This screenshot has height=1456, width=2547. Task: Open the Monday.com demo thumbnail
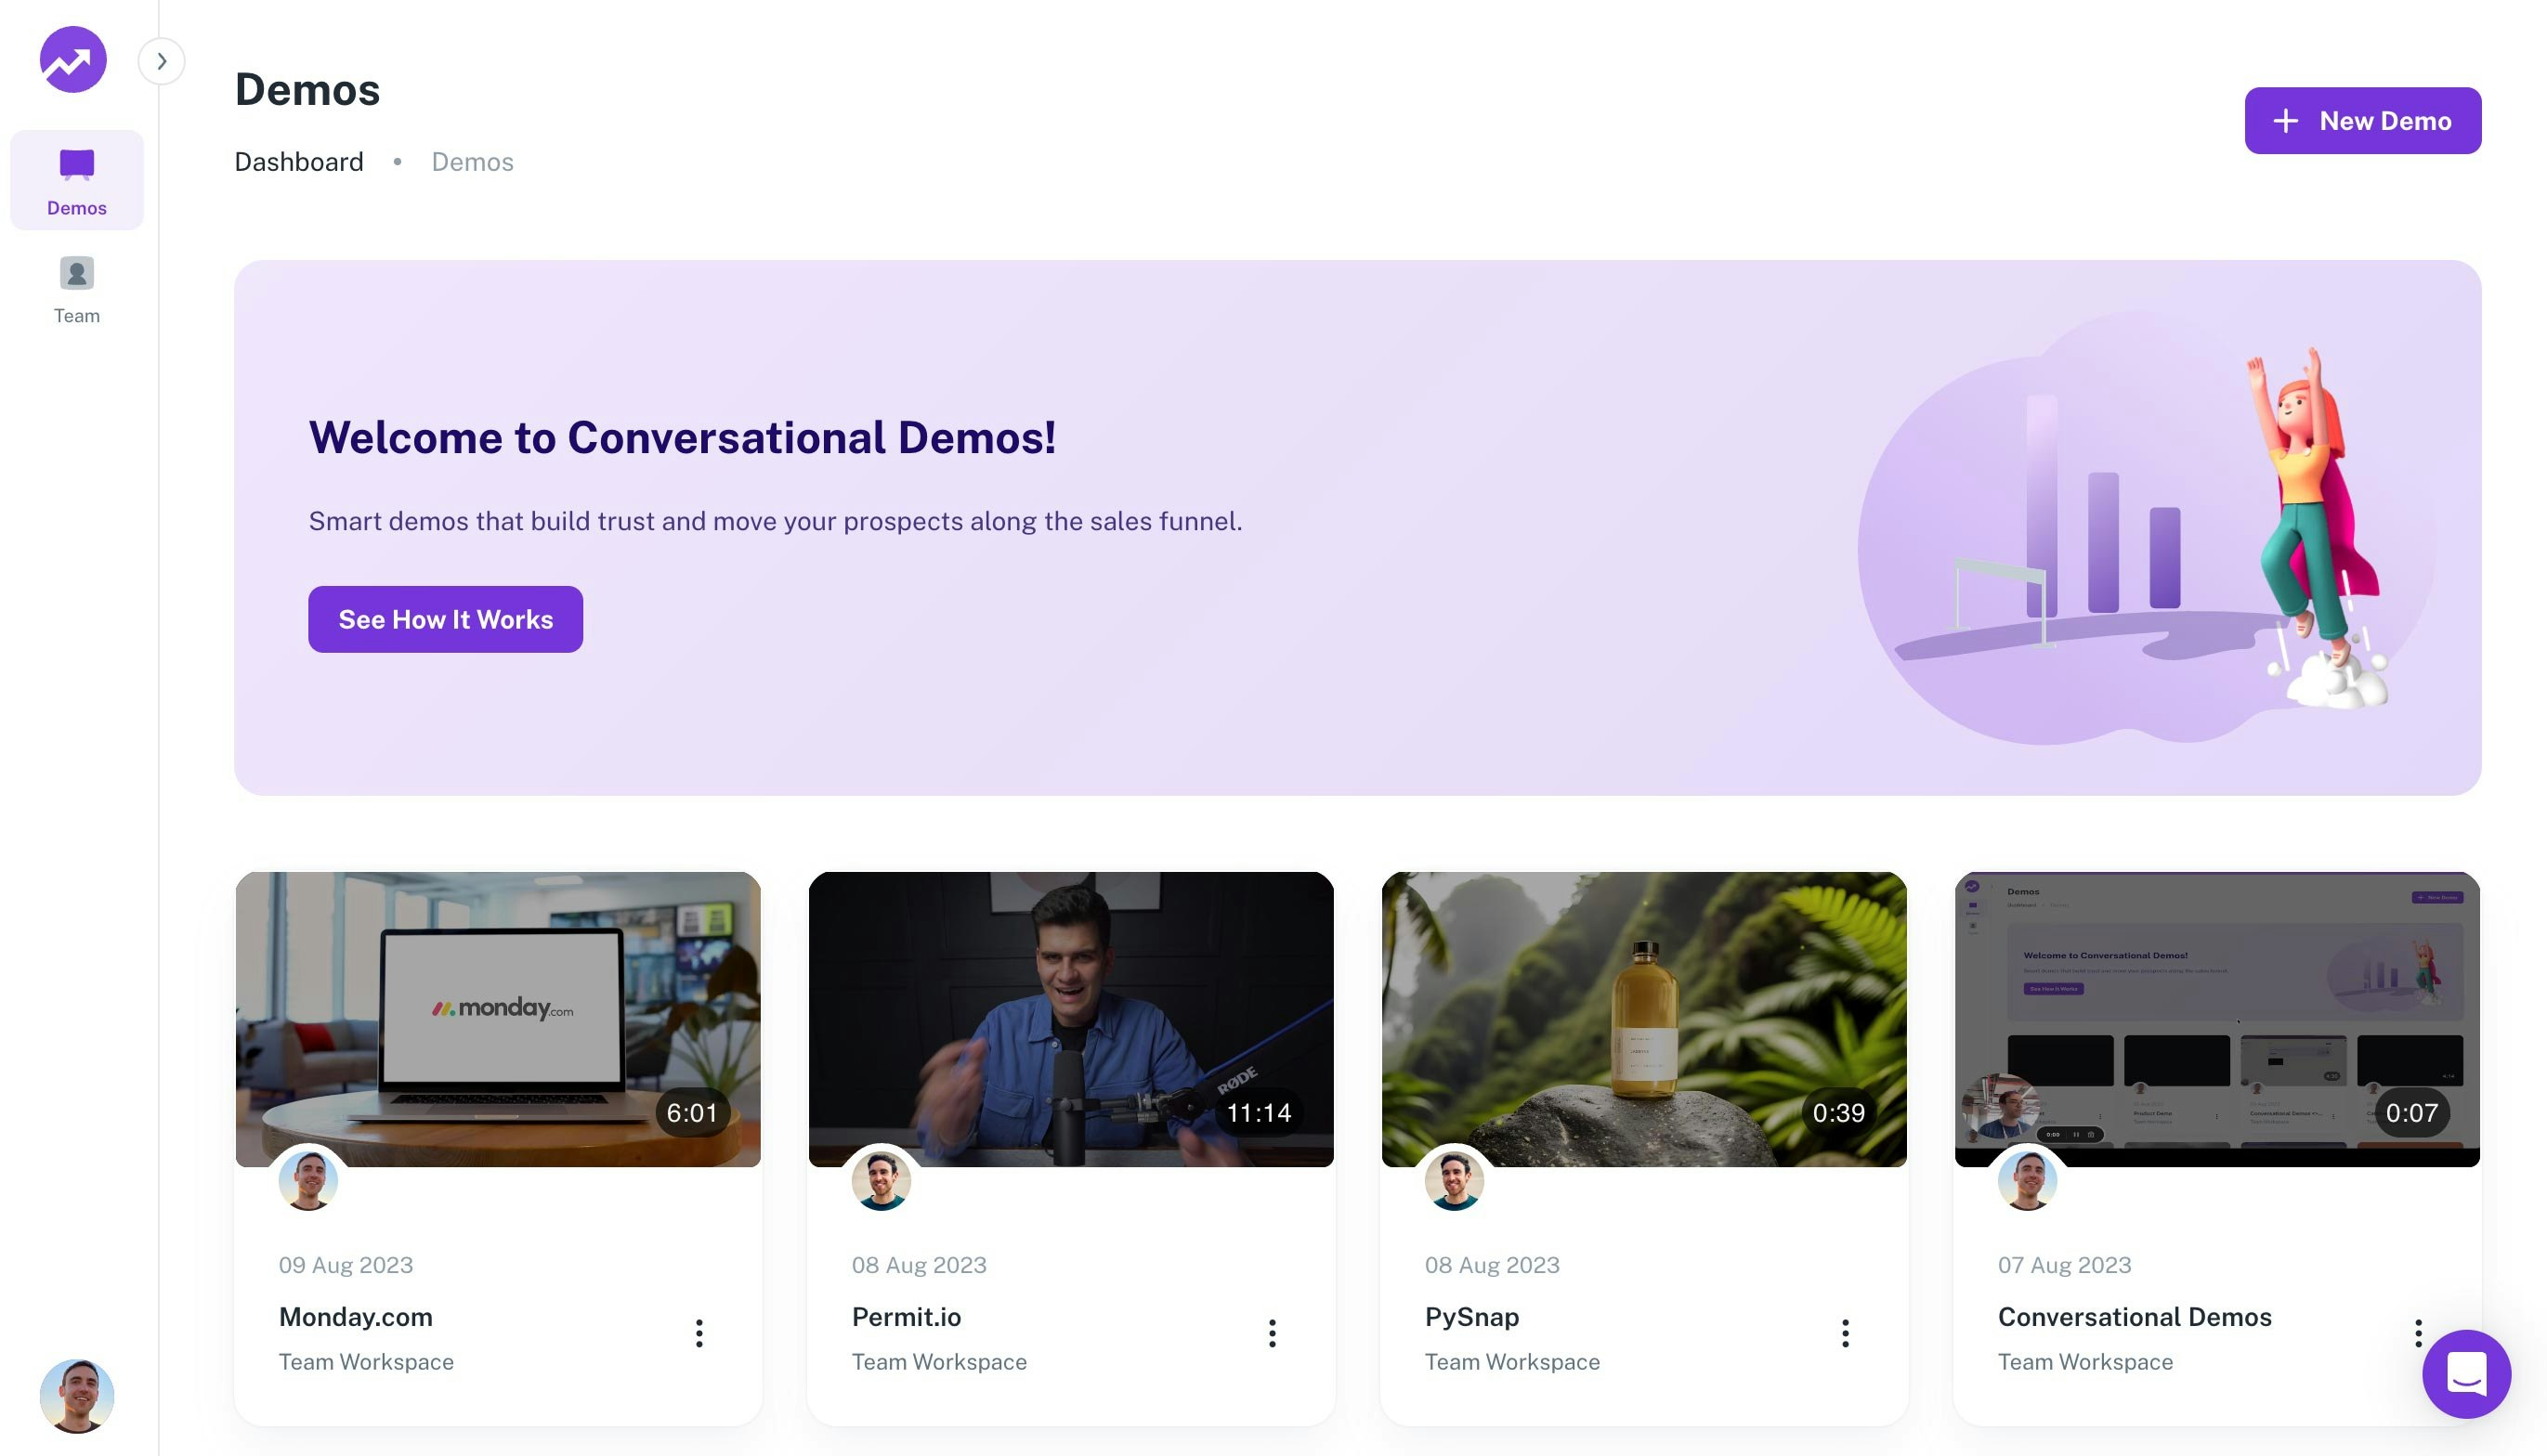(498, 1019)
